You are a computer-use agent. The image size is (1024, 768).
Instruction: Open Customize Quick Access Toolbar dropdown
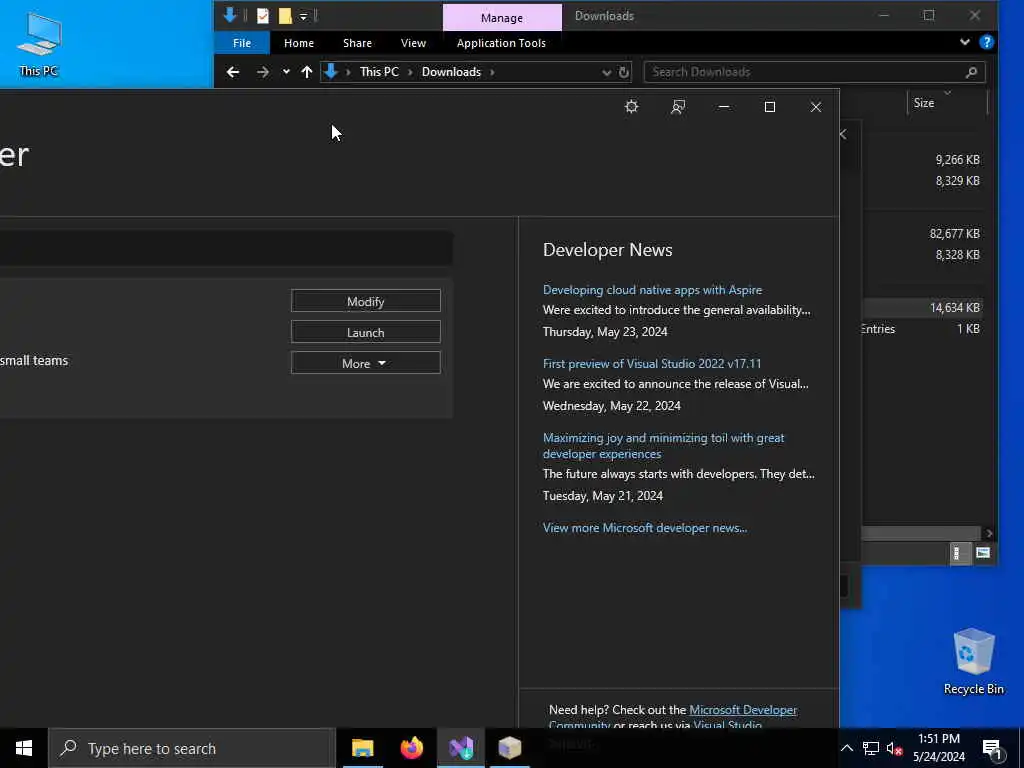point(303,16)
